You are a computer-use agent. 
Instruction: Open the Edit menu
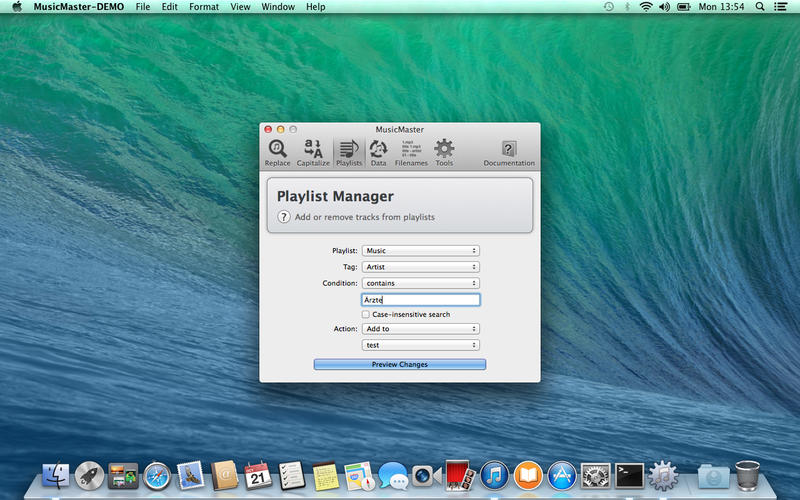point(169,7)
